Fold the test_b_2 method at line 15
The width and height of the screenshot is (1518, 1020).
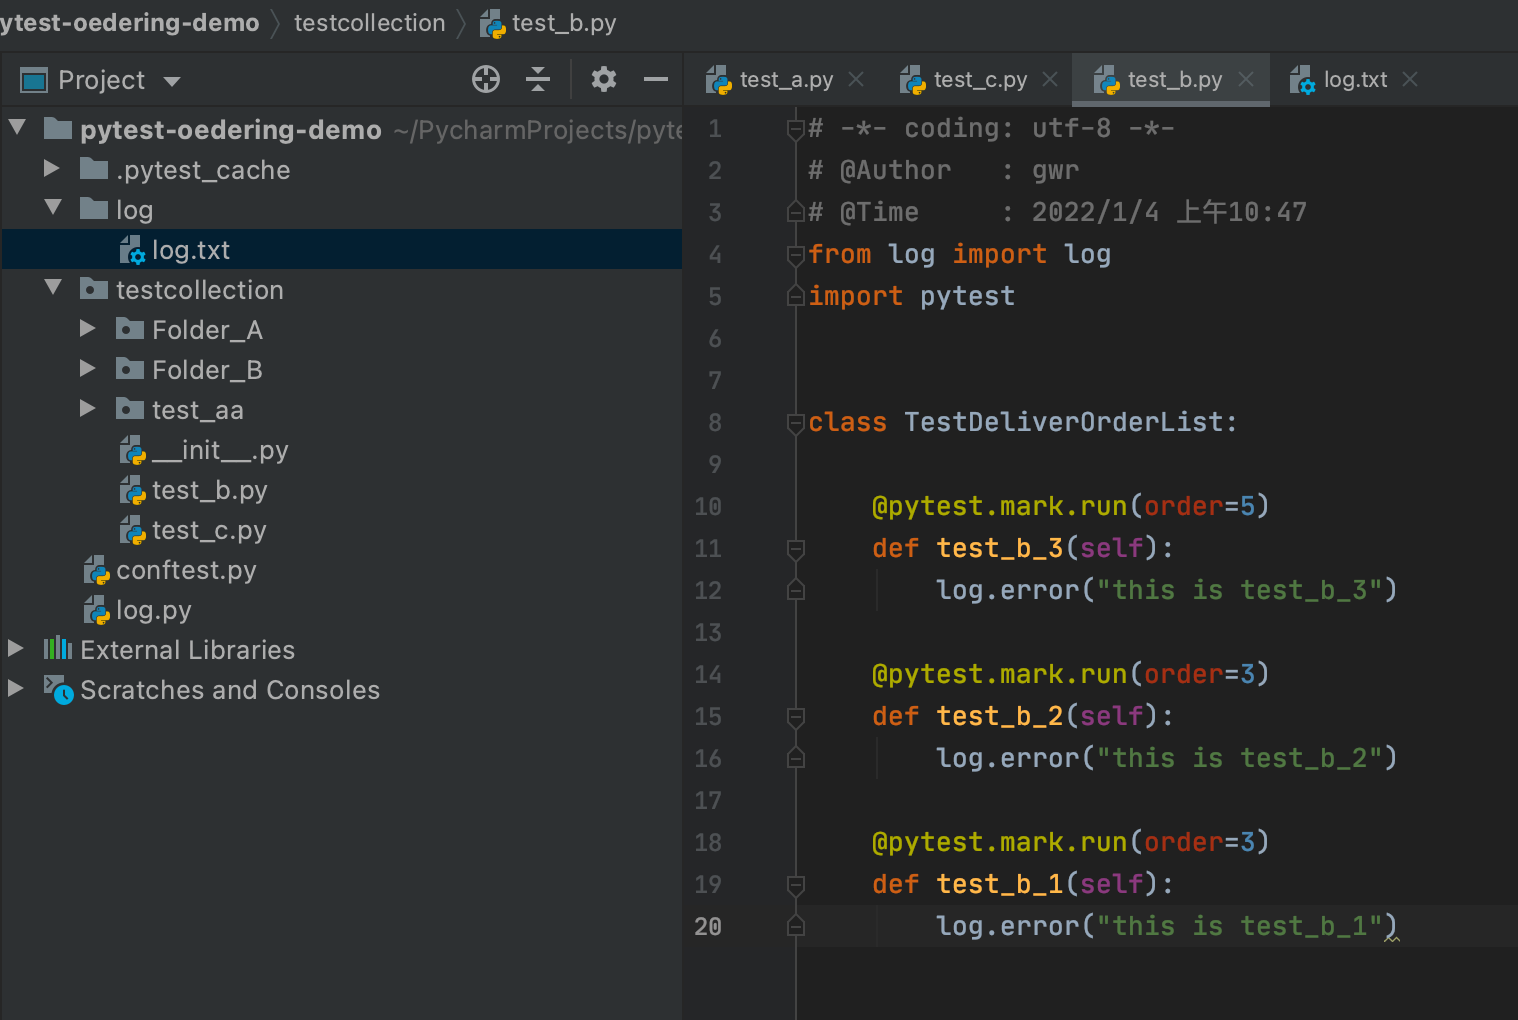coord(796,716)
